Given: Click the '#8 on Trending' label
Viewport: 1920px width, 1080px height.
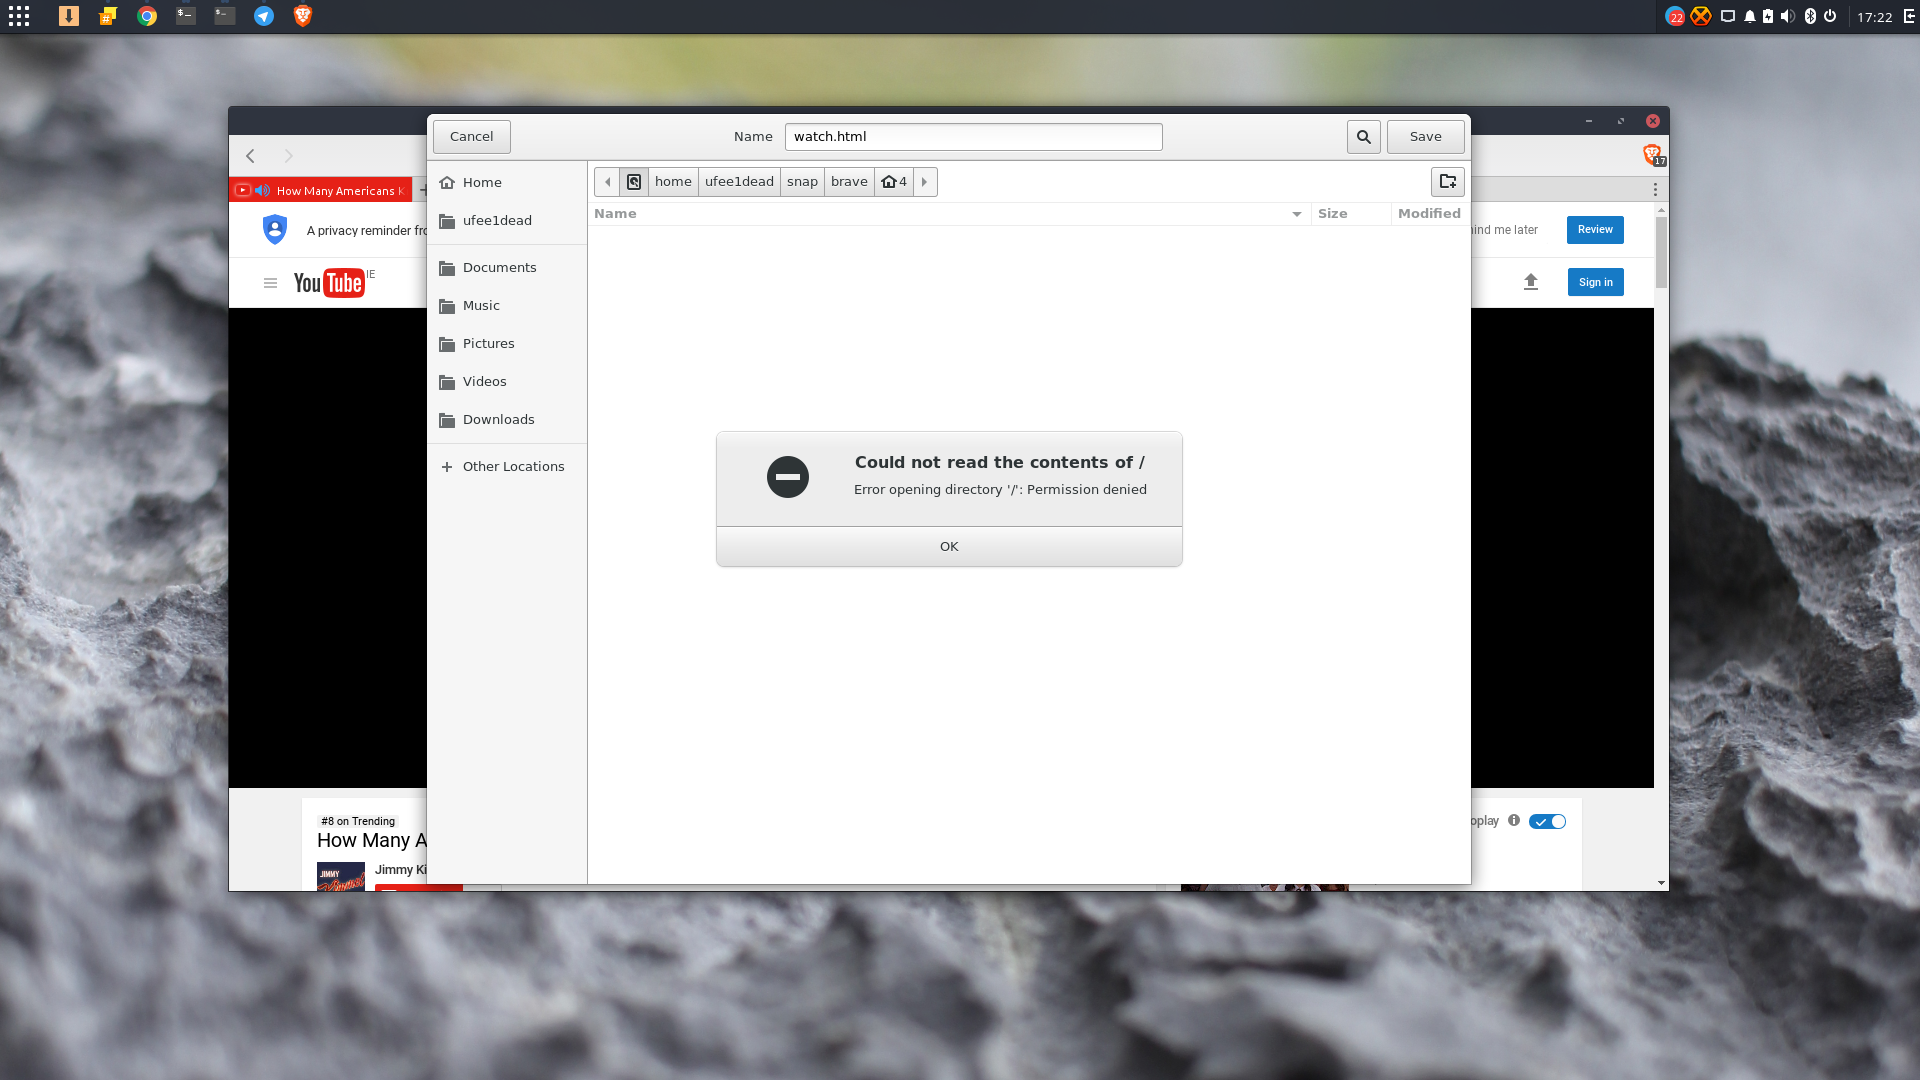Looking at the screenshot, I should [358, 821].
